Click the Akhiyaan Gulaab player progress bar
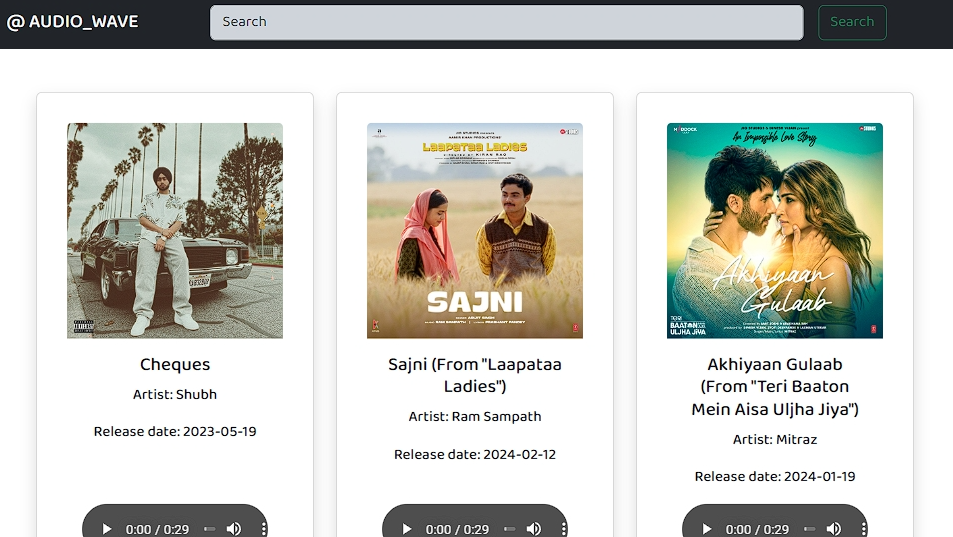 [810, 529]
